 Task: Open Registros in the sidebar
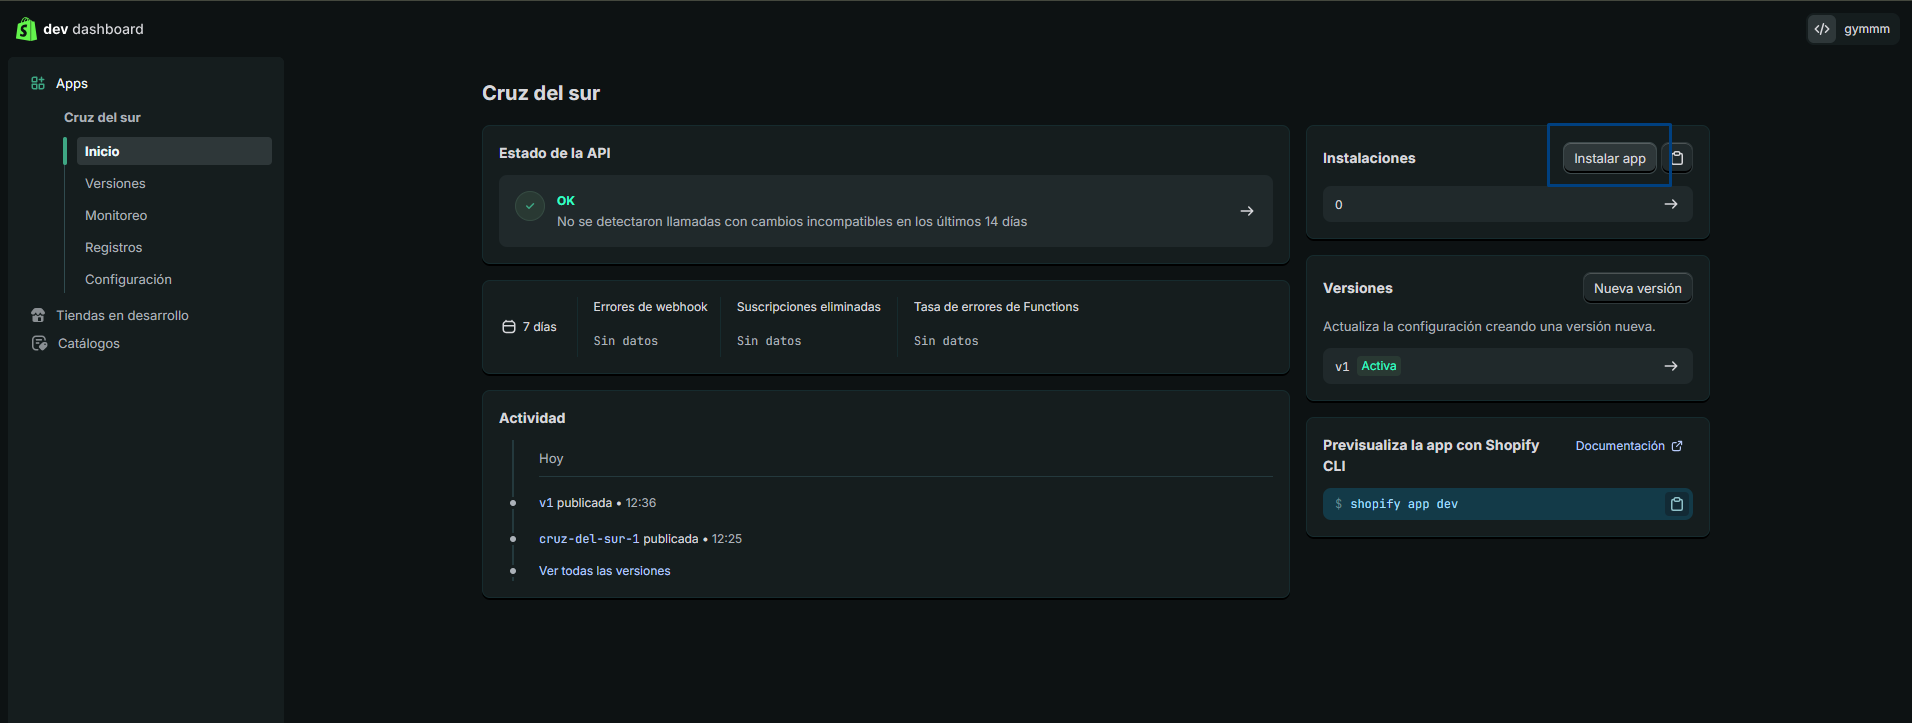113,247
